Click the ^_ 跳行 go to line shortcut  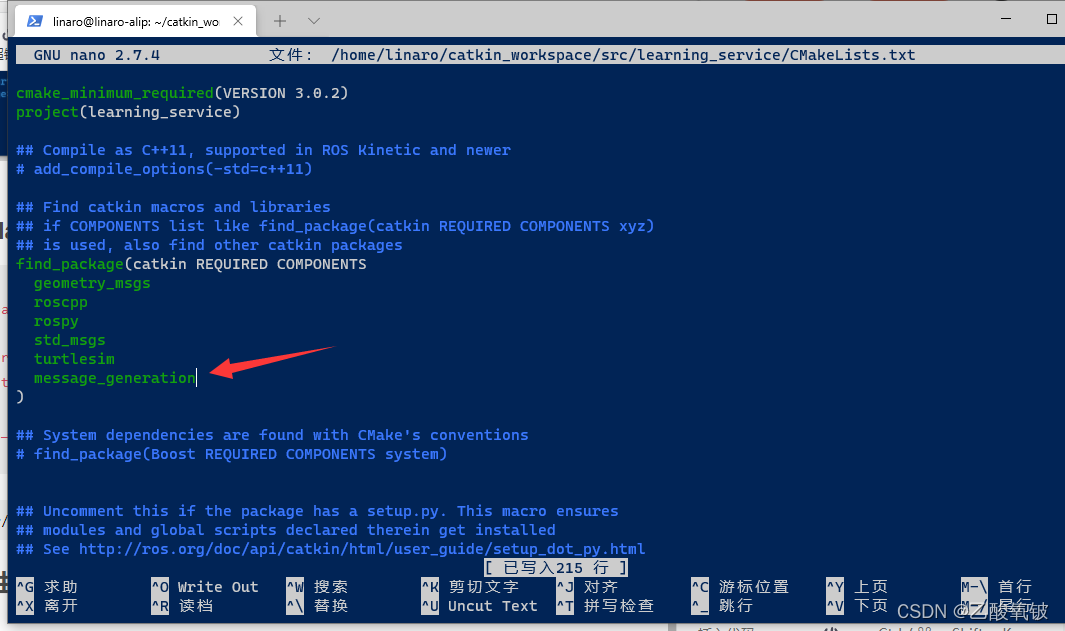tap(723, 605)
